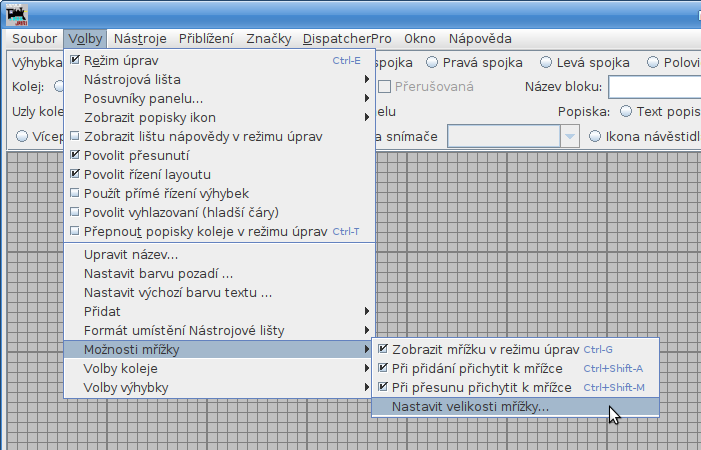Viewport: 701px width, 450px height.
Task: Expand the Nástrojová lišta submenu
Action: (220, 80)
